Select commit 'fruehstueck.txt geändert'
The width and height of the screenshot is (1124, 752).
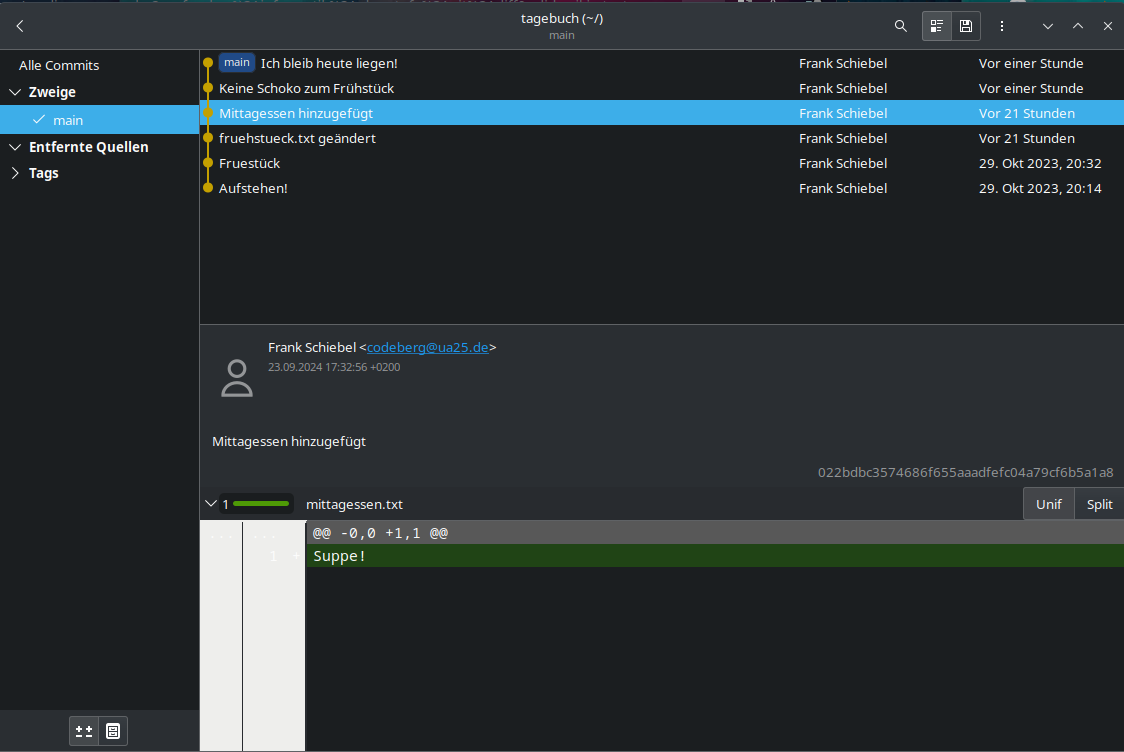pos(661,138)
